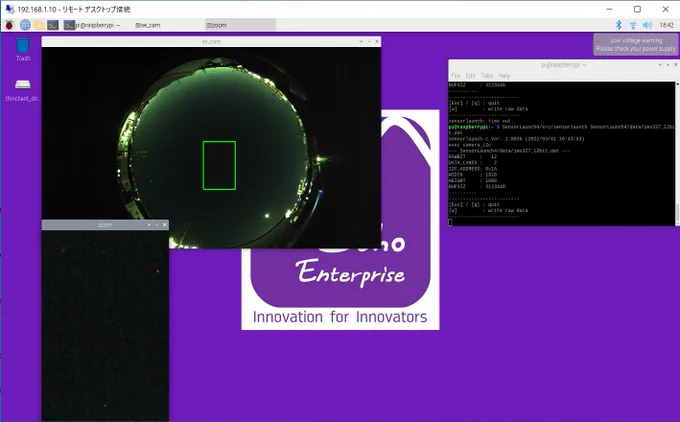The image size is (680, 422).
Task: Select the thinclient_drives desktop icon
Action: coord(23,90)
